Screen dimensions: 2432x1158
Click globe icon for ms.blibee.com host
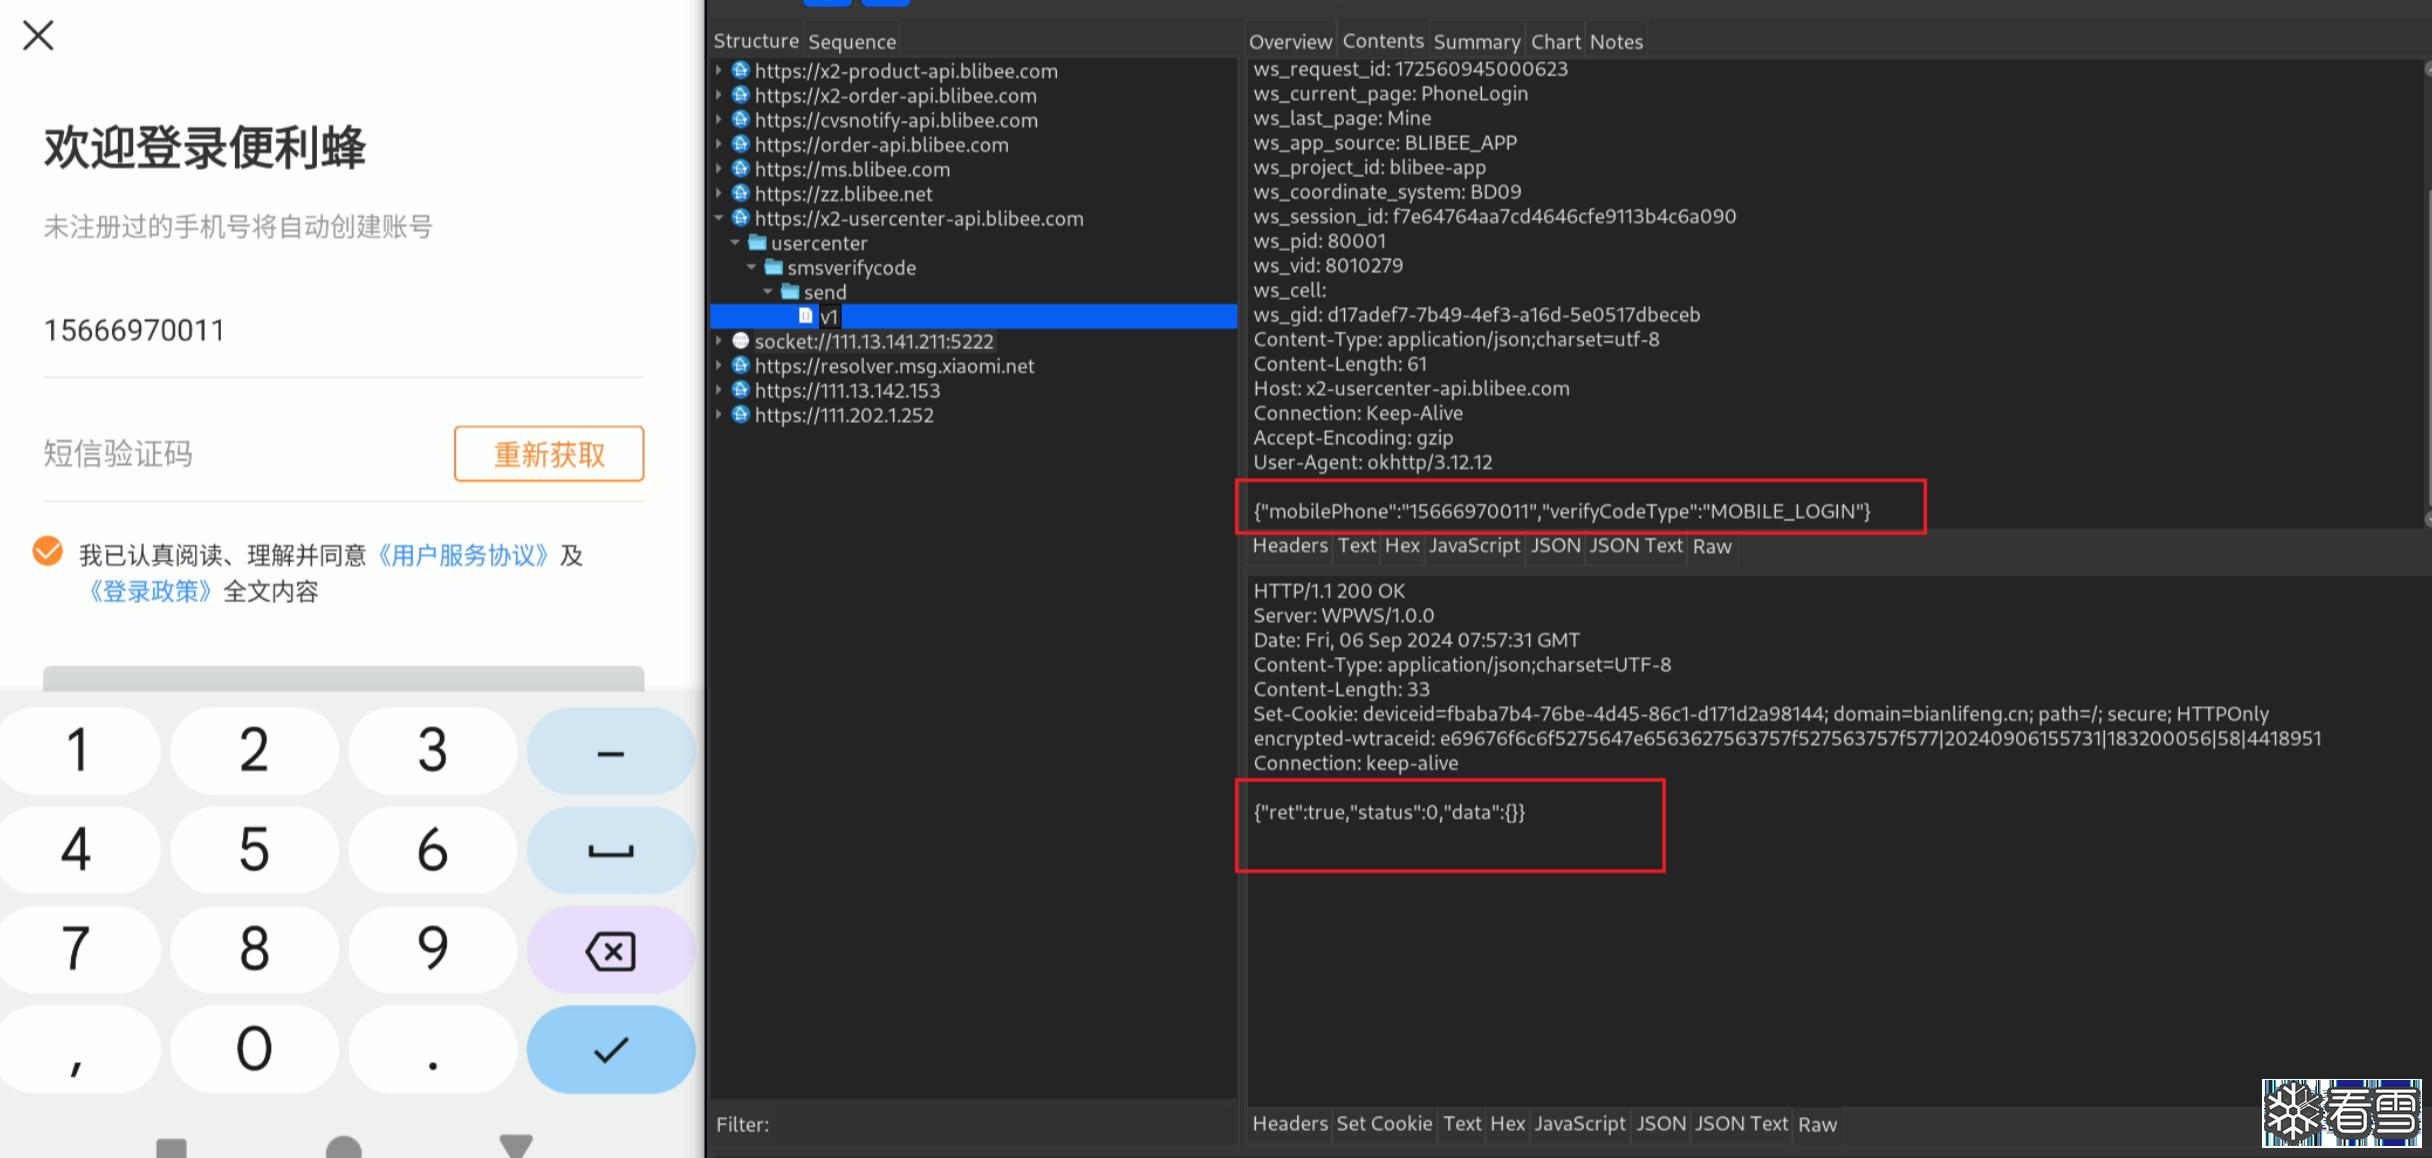coord(741,169)
